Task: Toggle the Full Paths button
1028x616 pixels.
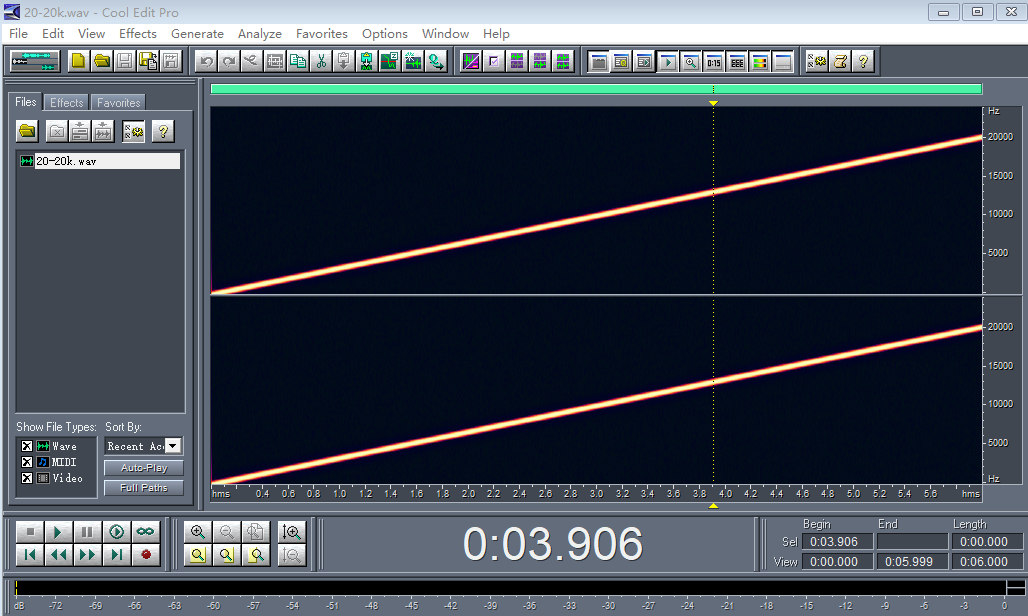Action: (x=144, y=488)
